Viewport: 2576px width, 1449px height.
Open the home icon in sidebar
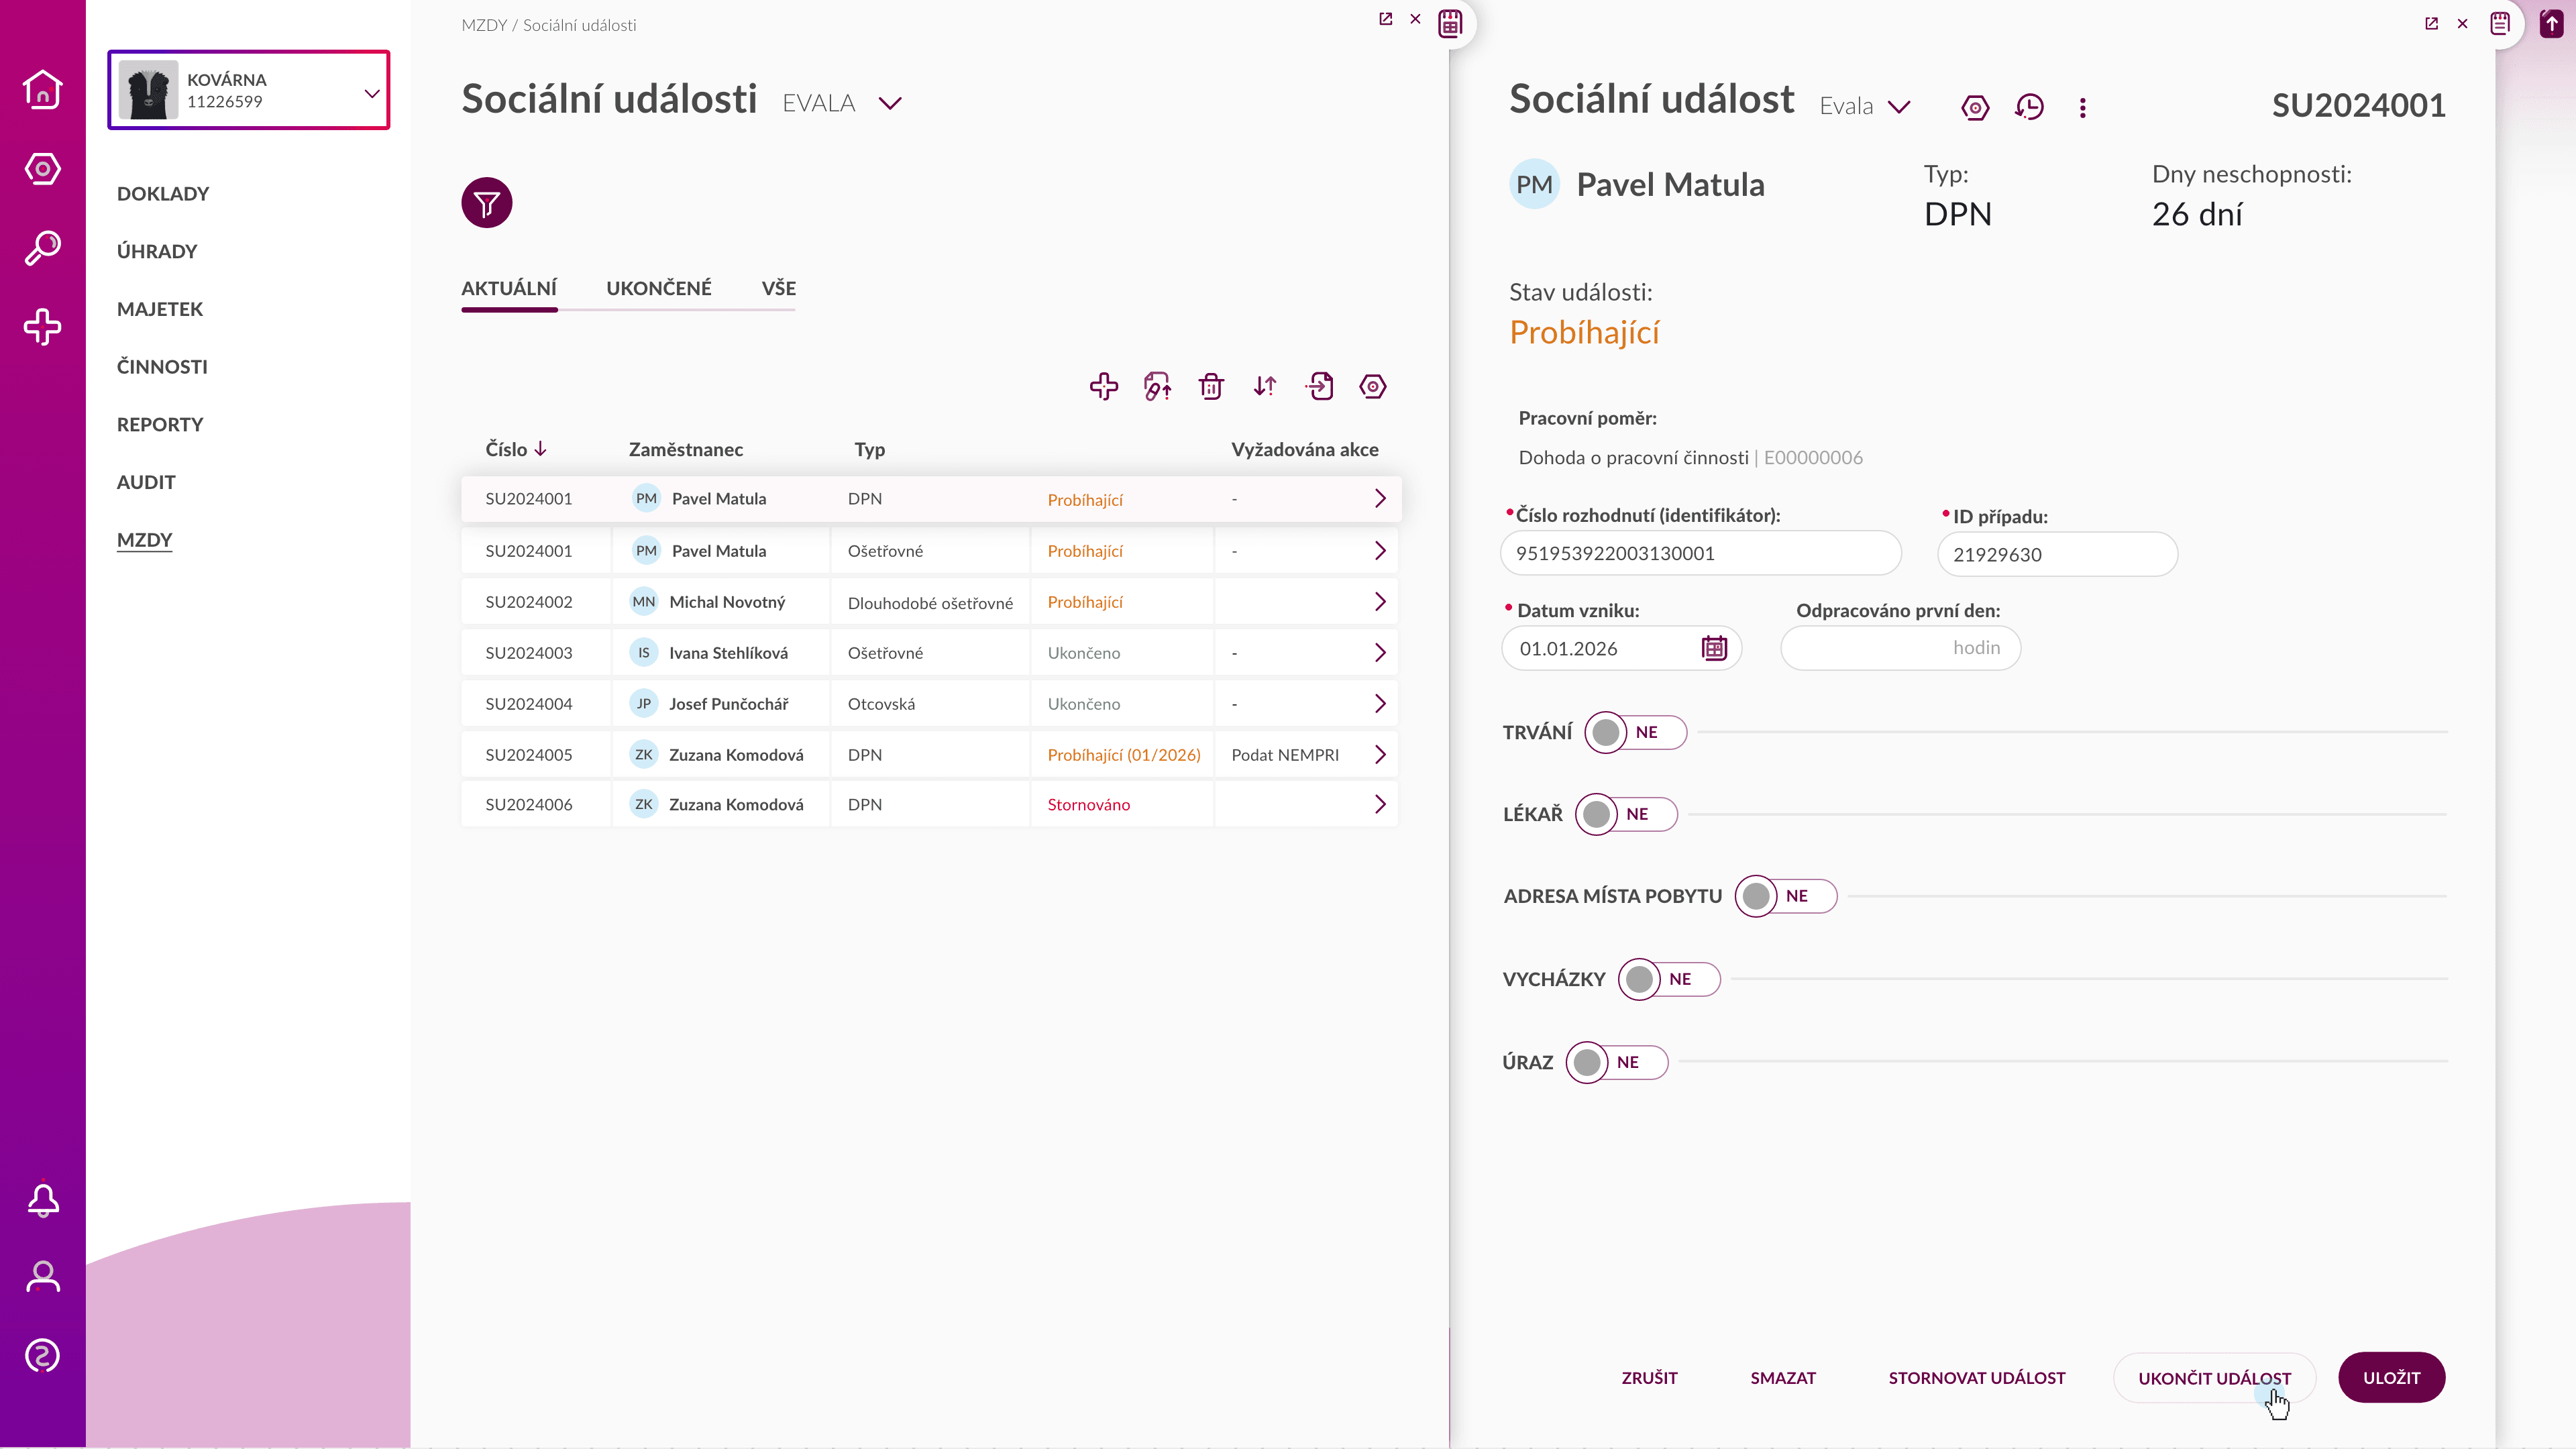42,89
